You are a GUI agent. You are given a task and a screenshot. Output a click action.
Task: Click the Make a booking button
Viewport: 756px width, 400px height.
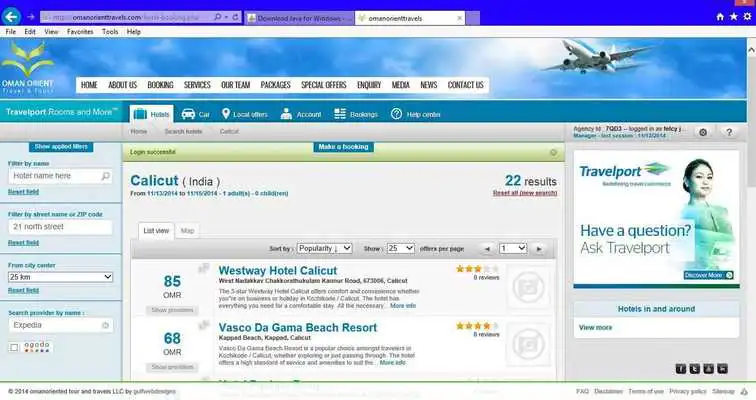pos(343,147)
